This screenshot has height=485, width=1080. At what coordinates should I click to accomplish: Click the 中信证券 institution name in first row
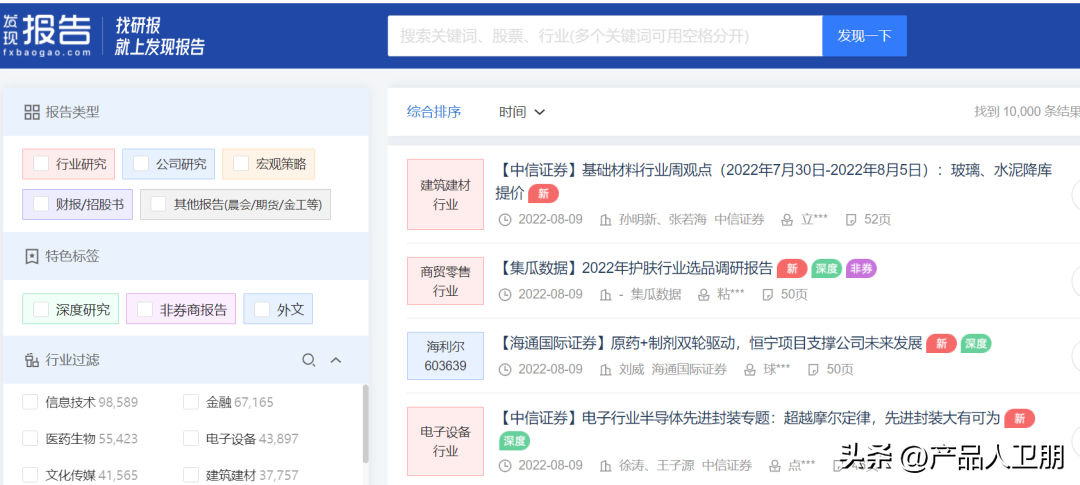pos(740,220)
